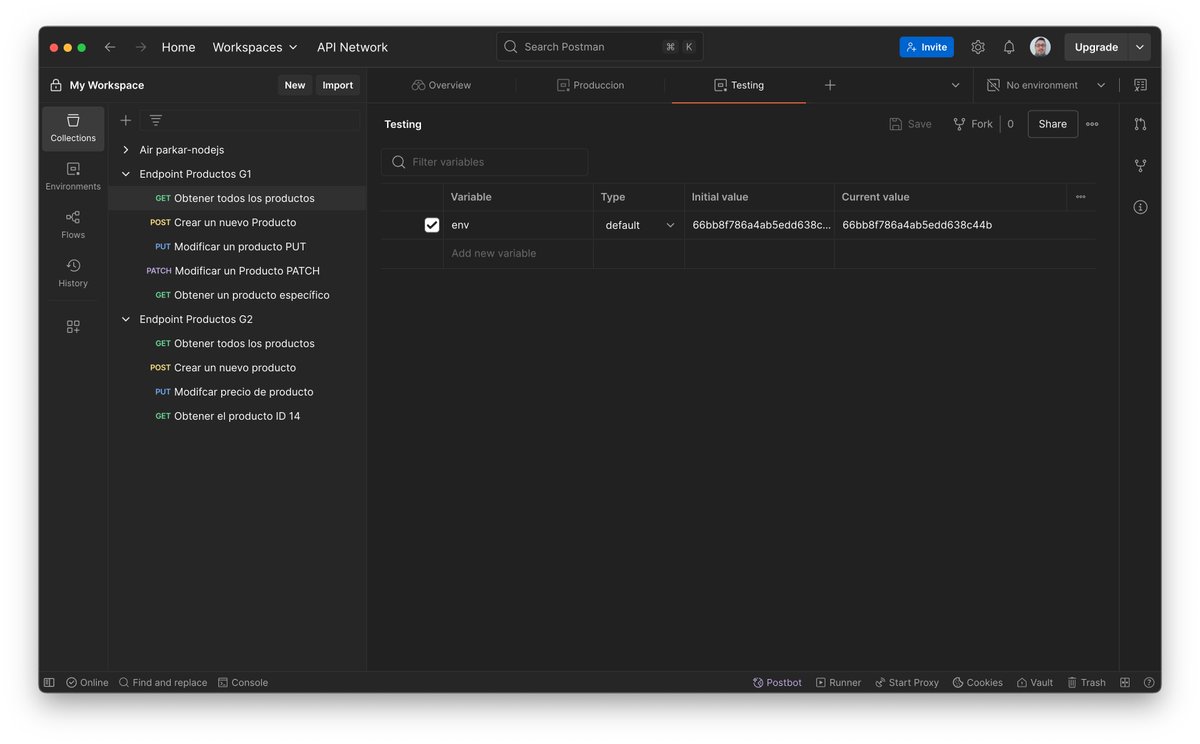The height and width of the screenshot is (744, 1200).
Task: Click the Import button
Action: pyautogui.click(x=338, y=85)
